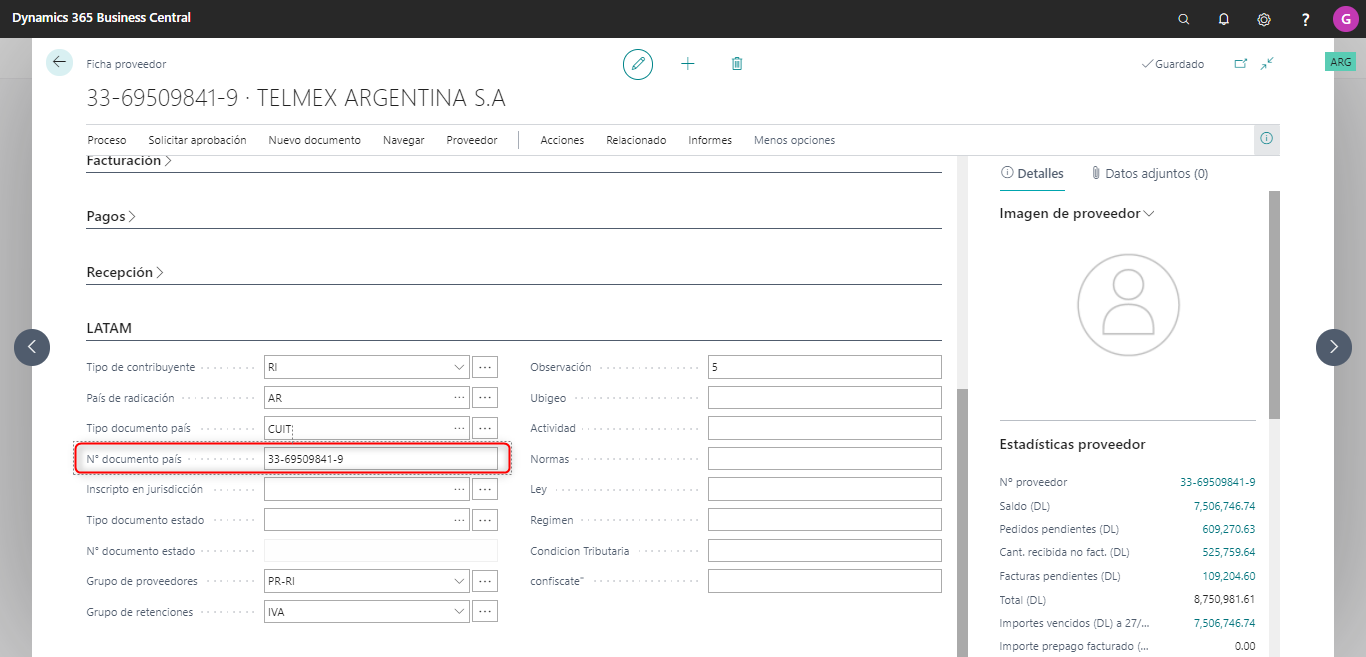Image resolution: width=1366 pixels, height=657 pixels.
Task: Click ellipsis button next to País de radicación
Action: 485,398
